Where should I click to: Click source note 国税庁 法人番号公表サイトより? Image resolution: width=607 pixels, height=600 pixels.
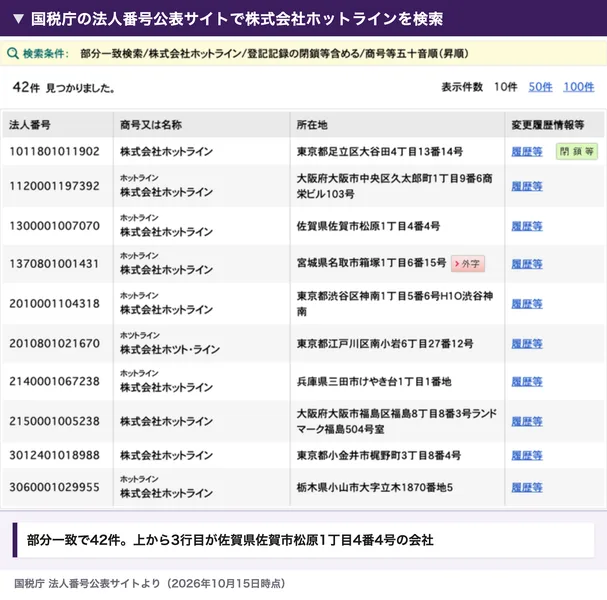pos(149,583)
